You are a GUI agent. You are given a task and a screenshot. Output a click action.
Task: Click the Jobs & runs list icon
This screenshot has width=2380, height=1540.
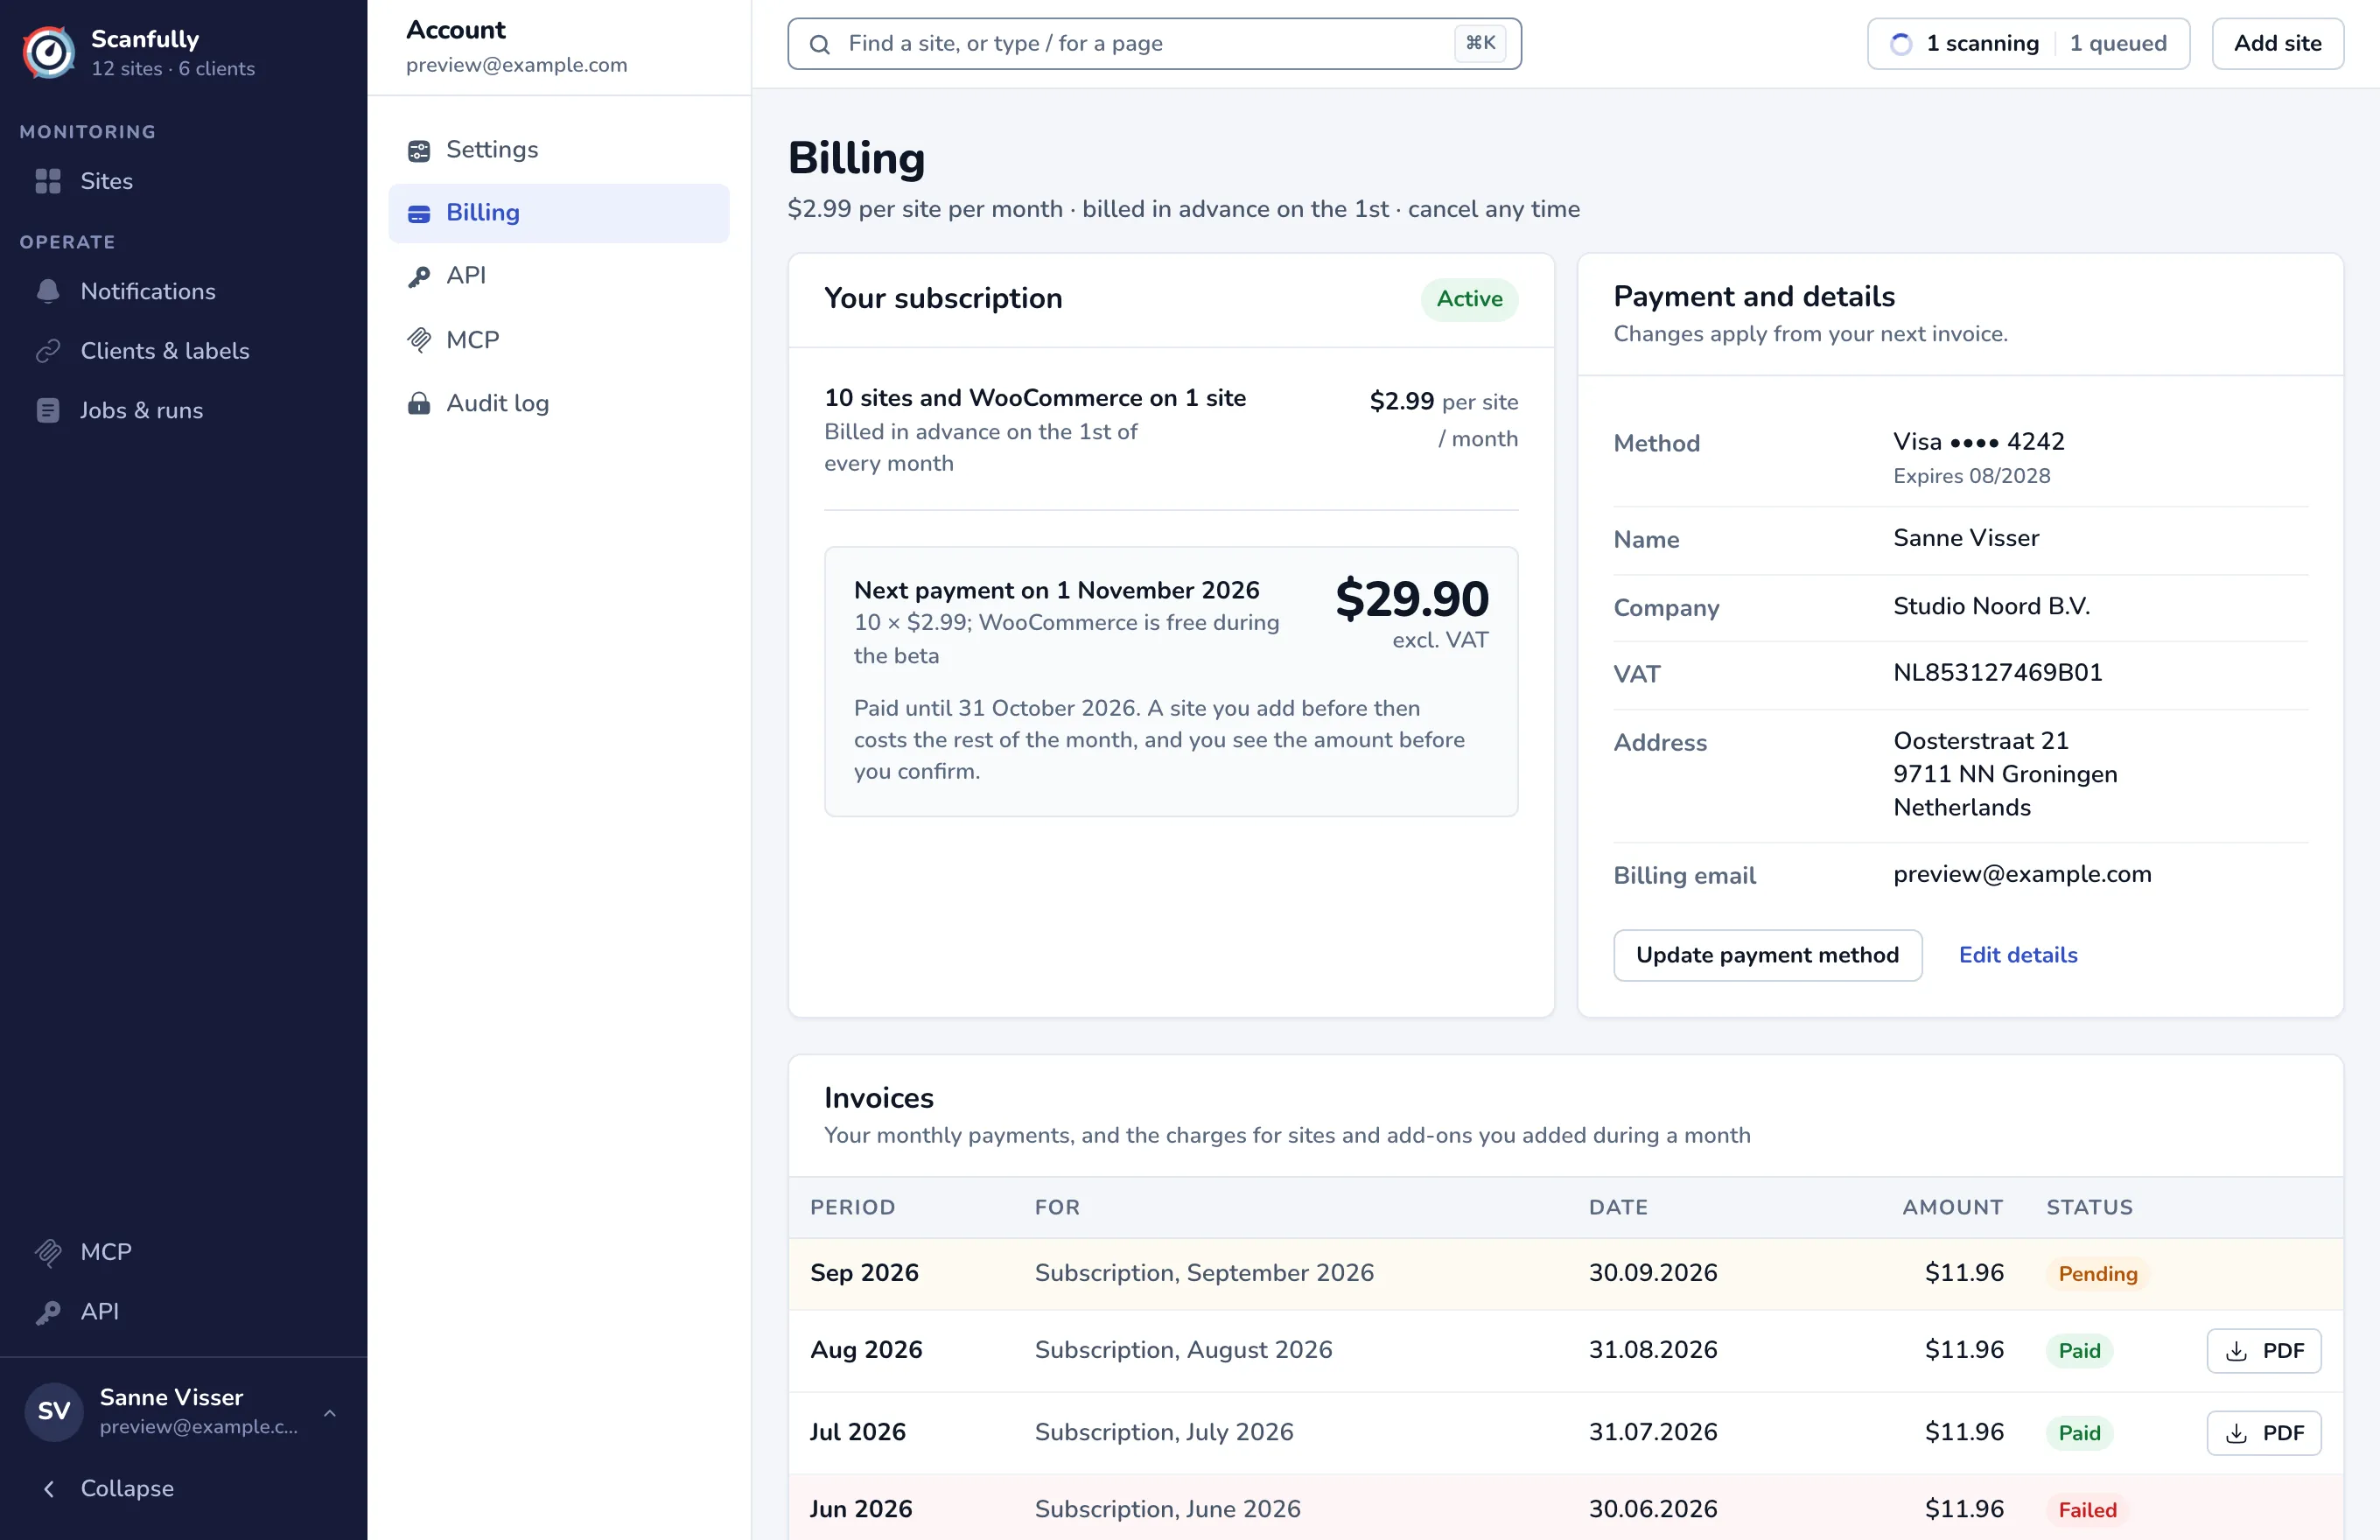tap(48, 410)
